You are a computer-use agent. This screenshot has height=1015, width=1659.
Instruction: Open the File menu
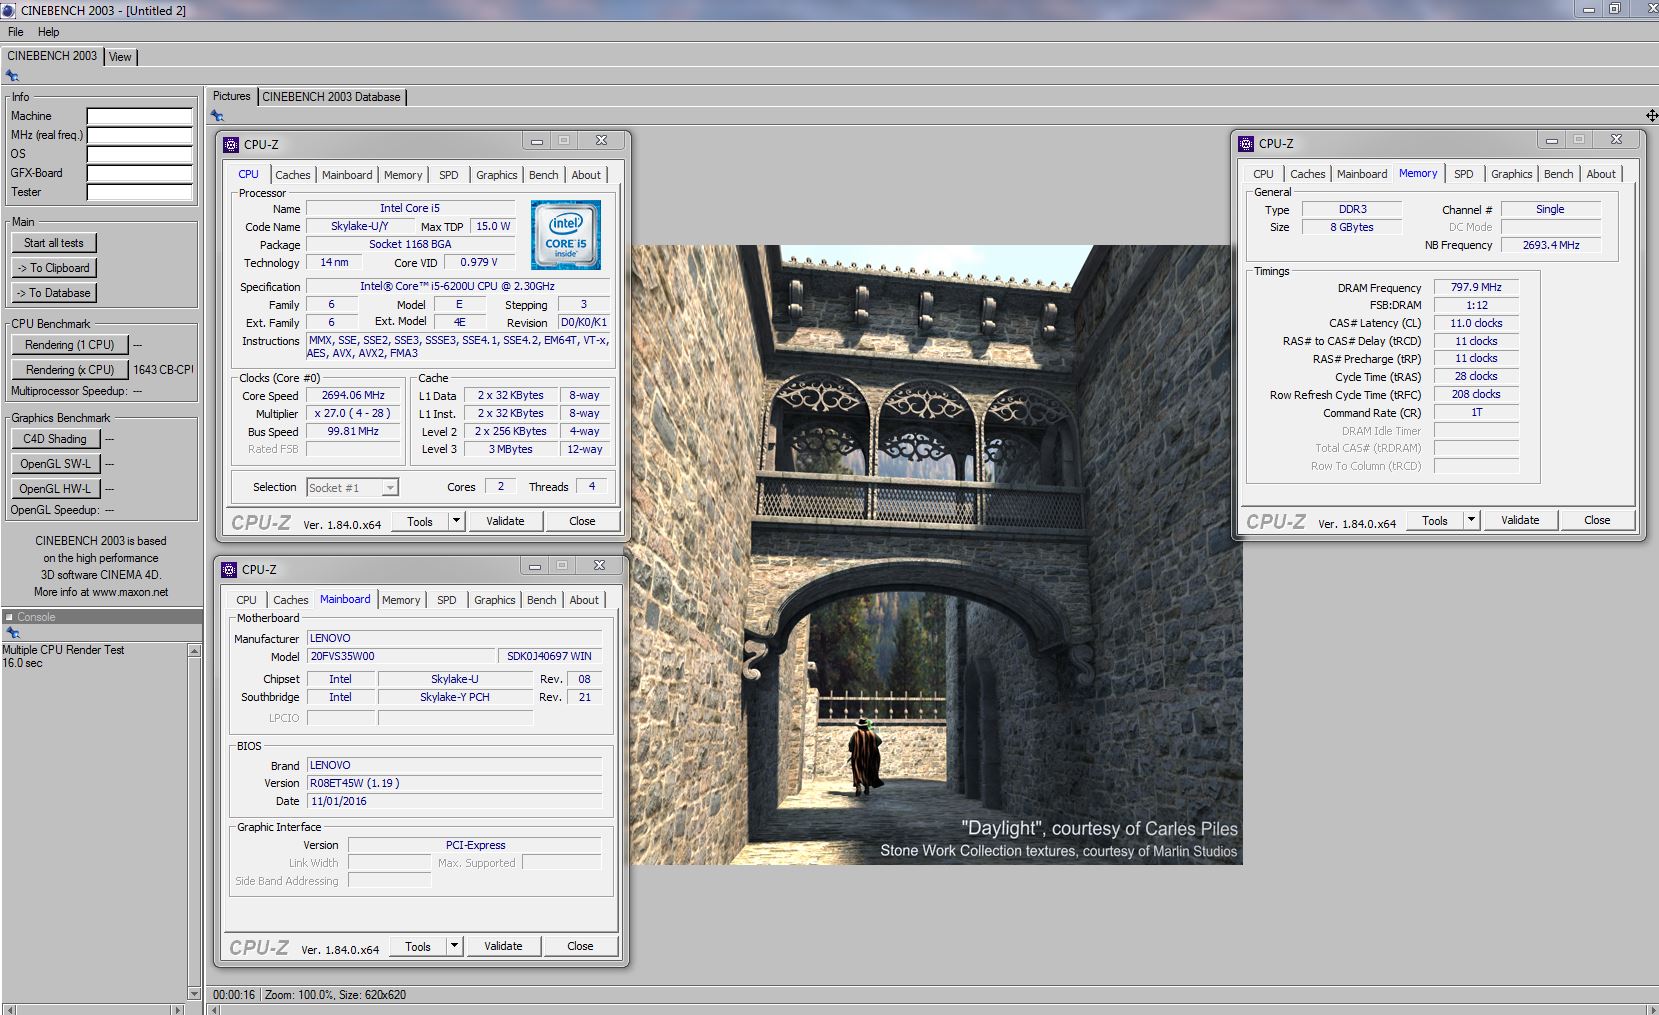[16, 32]
